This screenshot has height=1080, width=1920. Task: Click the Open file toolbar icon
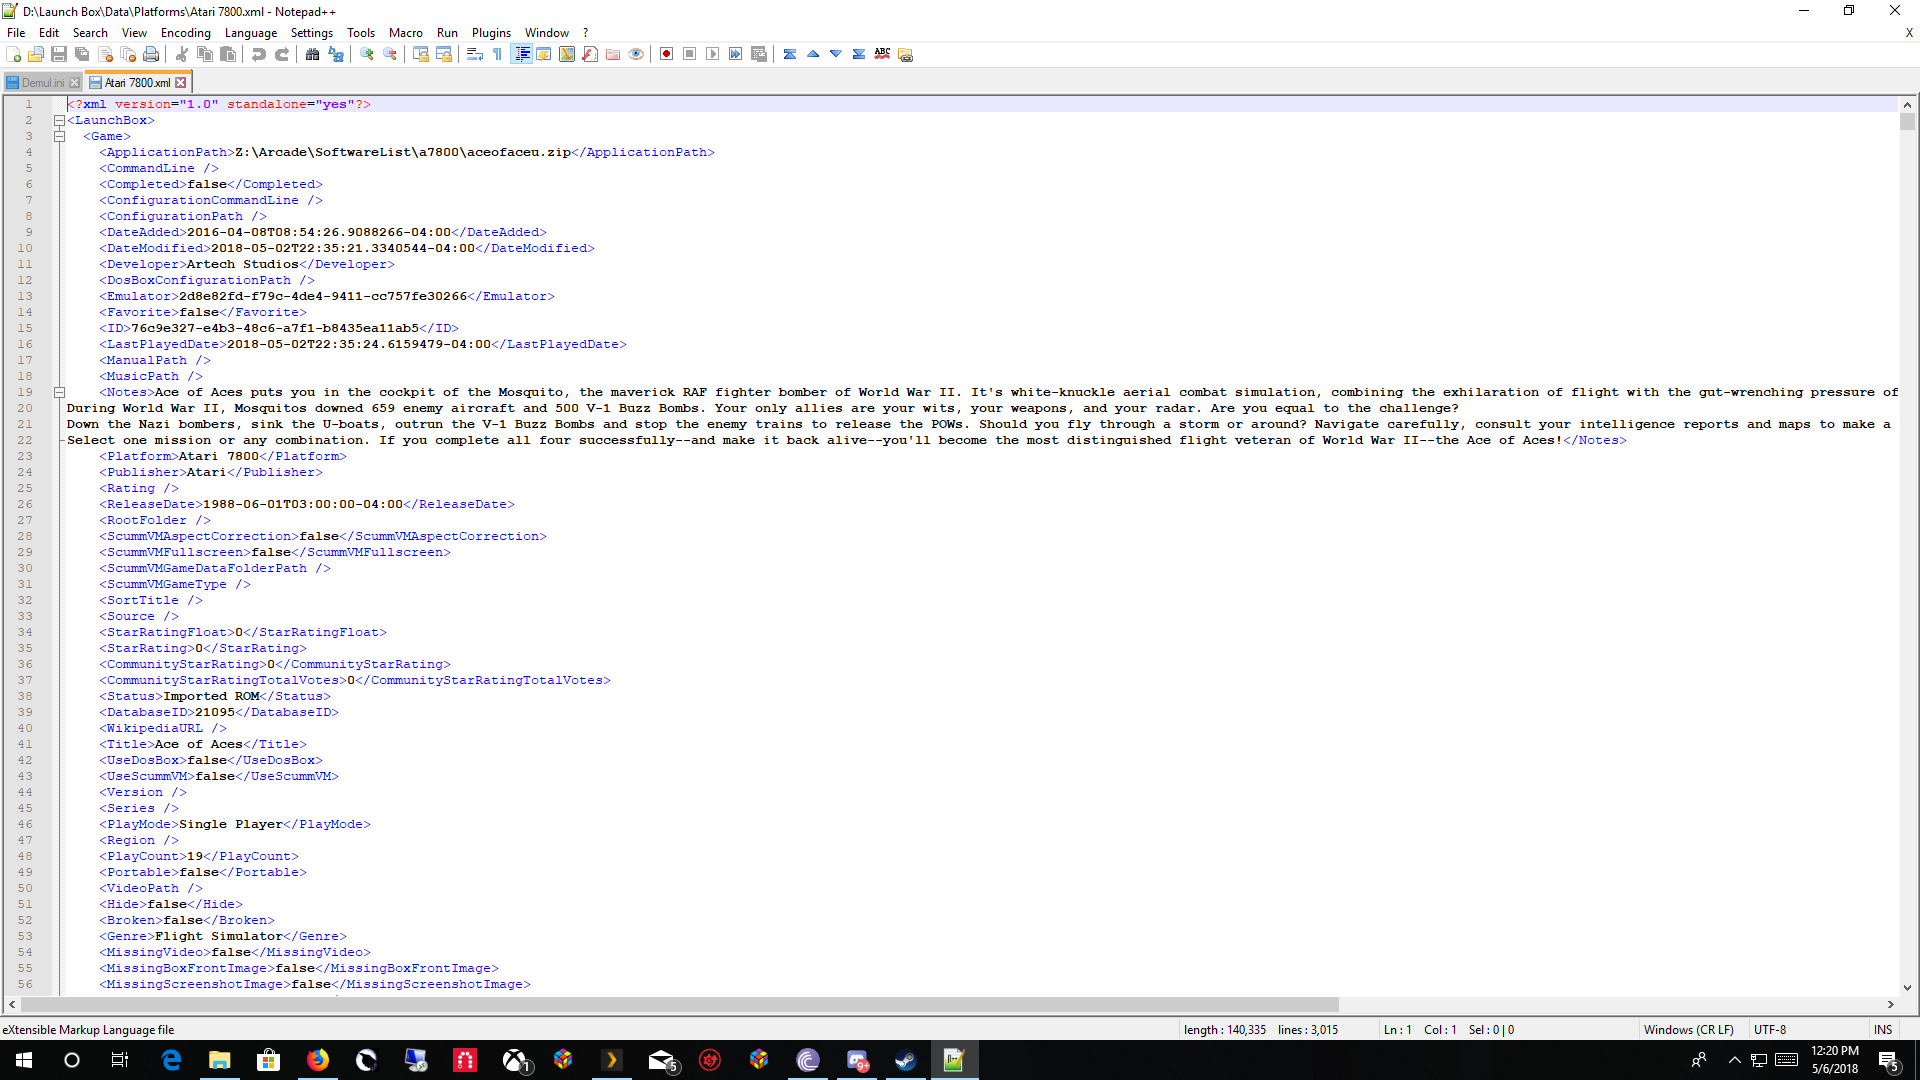36,54
